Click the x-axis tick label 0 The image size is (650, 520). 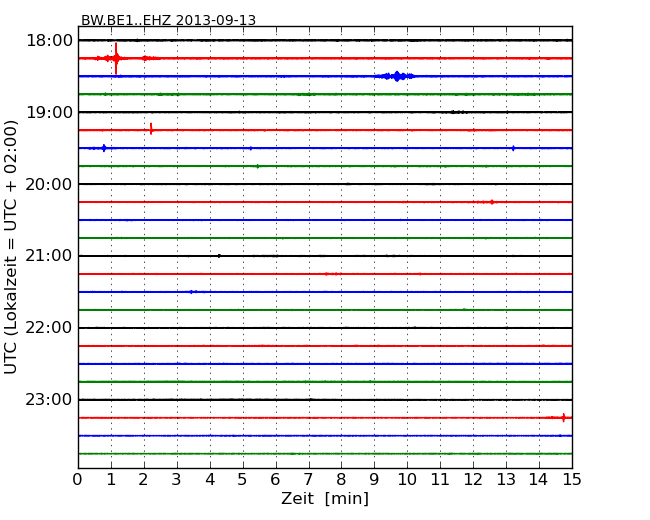click(78, 479)
